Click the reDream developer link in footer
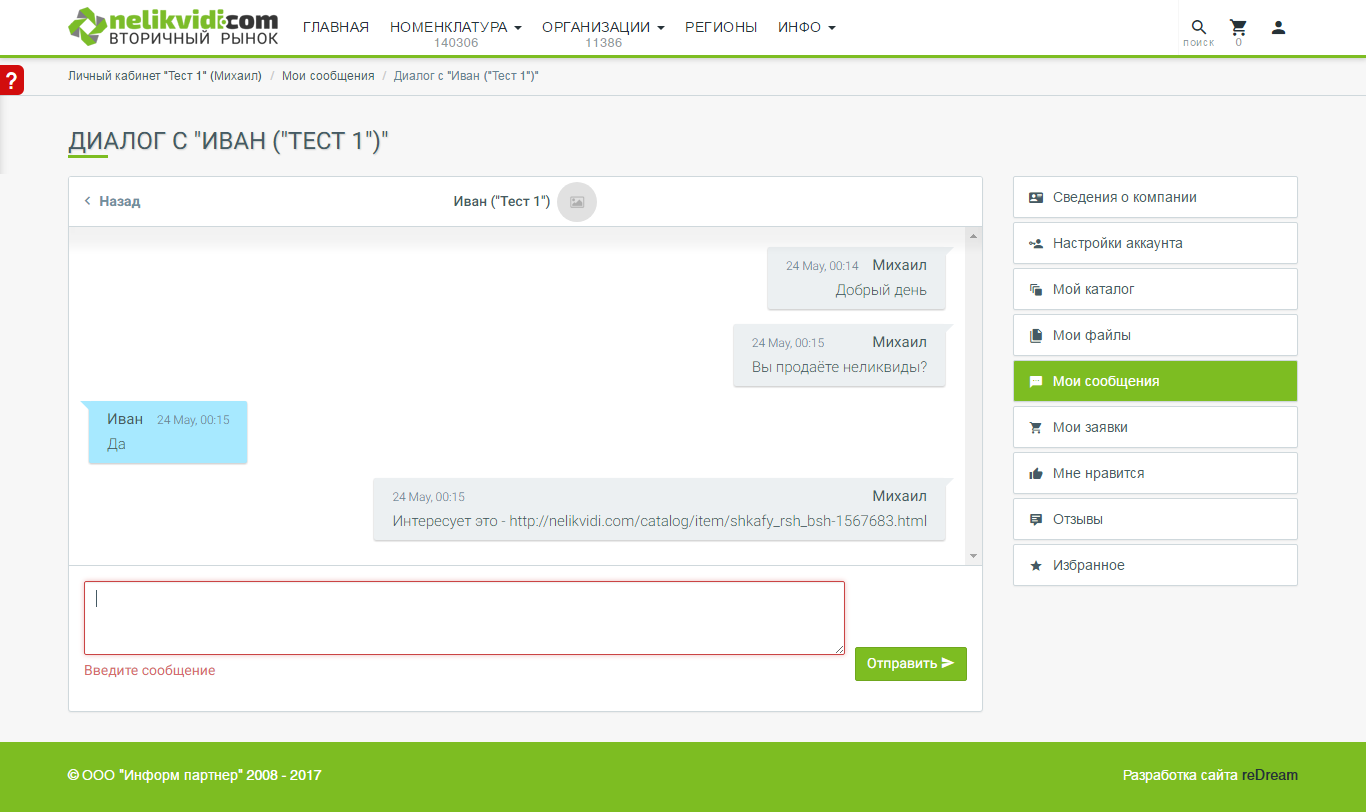Image resolution: width=1366 pixels, height=812 pixels. (1270, 775)
